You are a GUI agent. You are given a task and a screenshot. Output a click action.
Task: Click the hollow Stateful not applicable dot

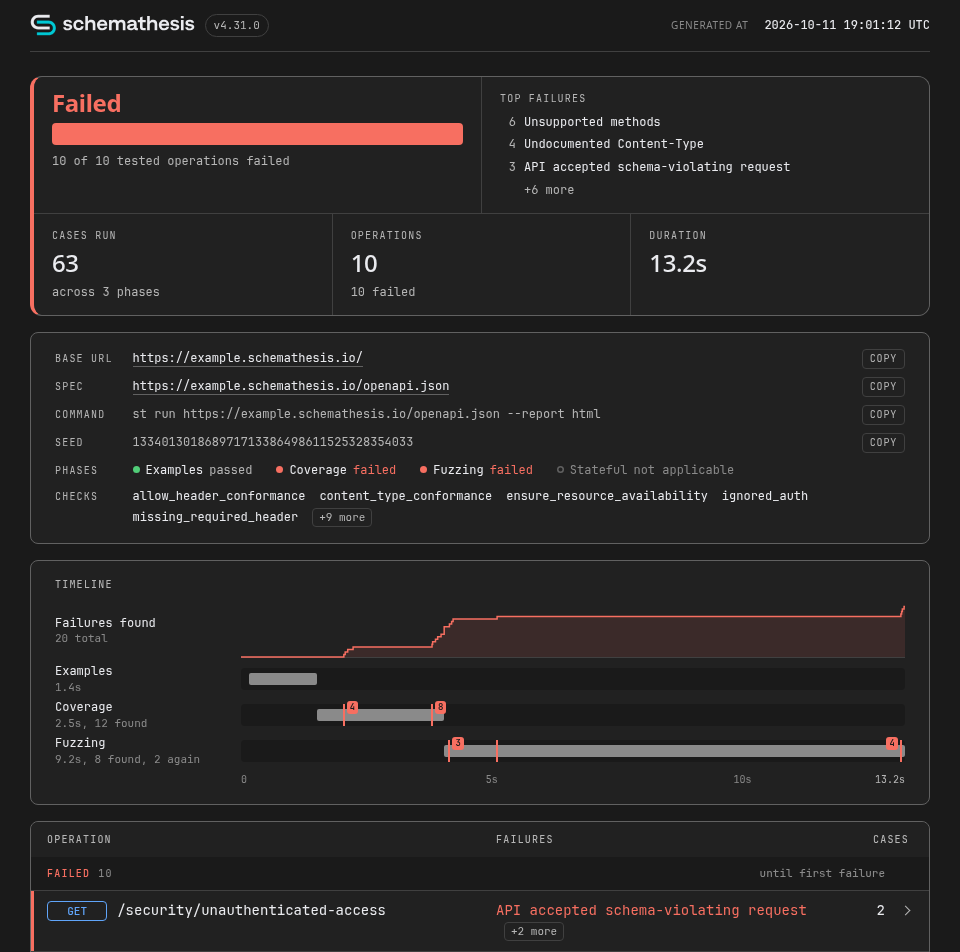click(x=560, y=470)
